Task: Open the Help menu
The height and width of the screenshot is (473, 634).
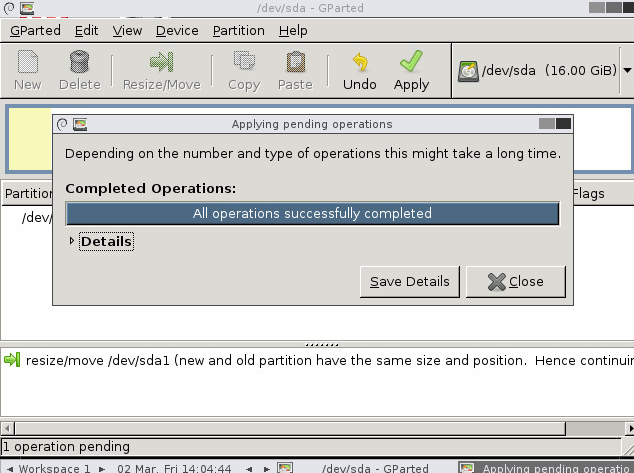Action: [293, 31]
